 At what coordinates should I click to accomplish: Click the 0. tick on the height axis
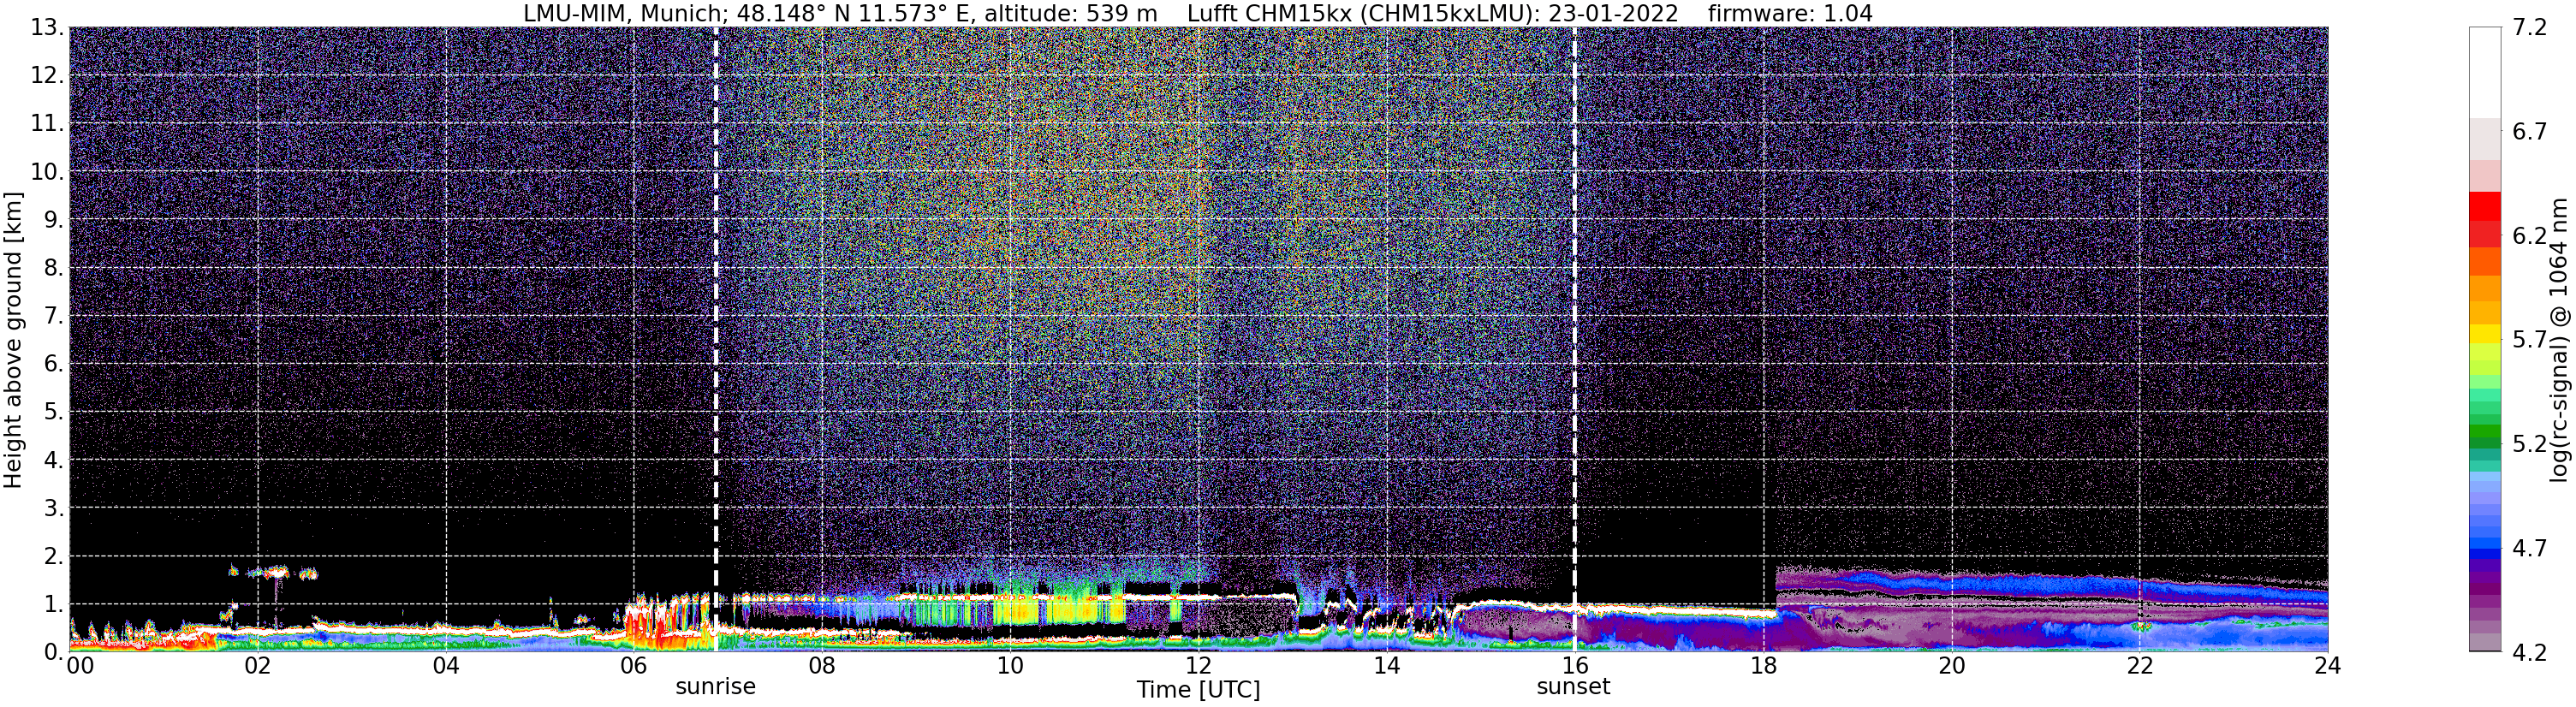point(54,652)
